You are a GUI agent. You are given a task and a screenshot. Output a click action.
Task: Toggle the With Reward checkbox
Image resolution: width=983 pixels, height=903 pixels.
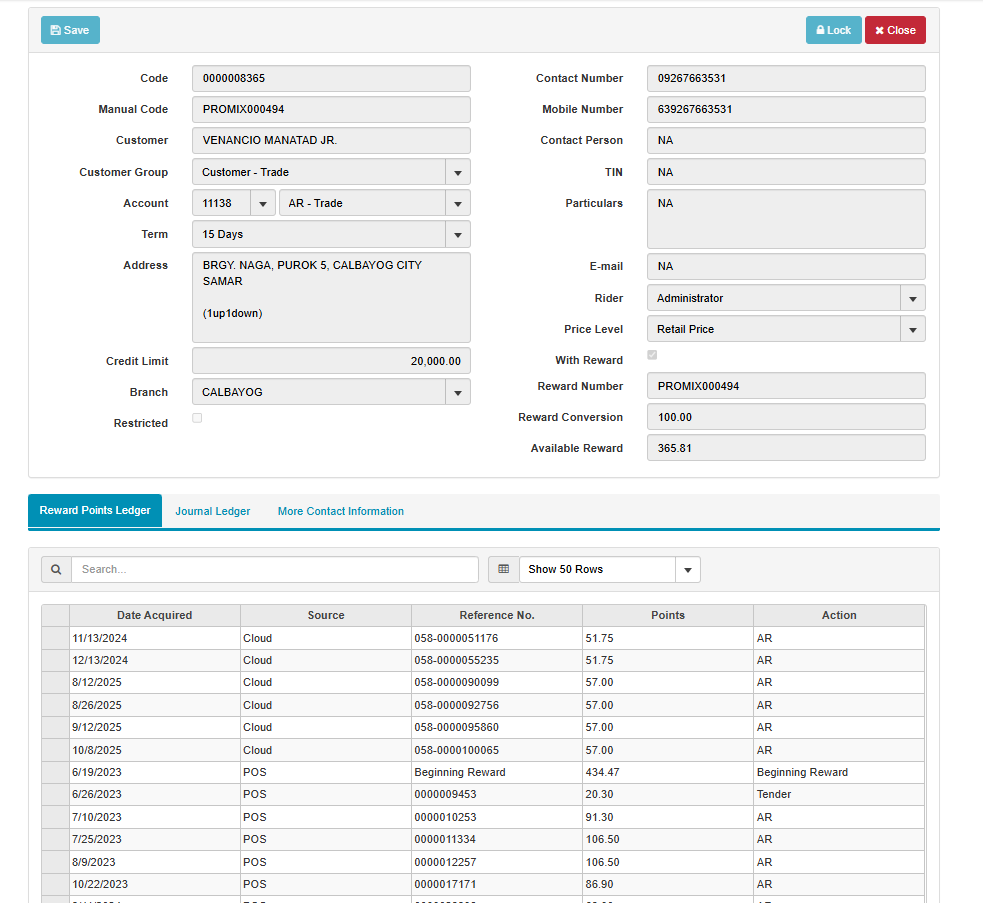[652, 355]
